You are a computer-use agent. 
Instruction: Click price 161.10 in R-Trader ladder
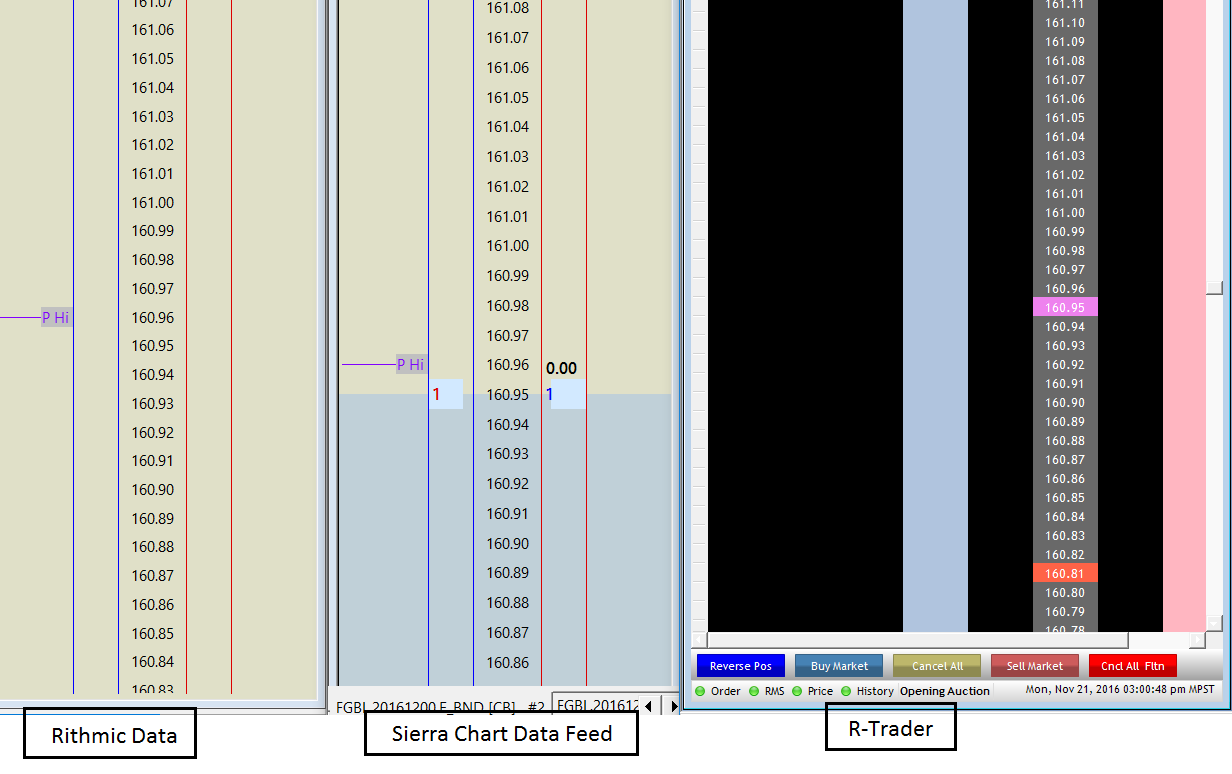point(1065,23)
